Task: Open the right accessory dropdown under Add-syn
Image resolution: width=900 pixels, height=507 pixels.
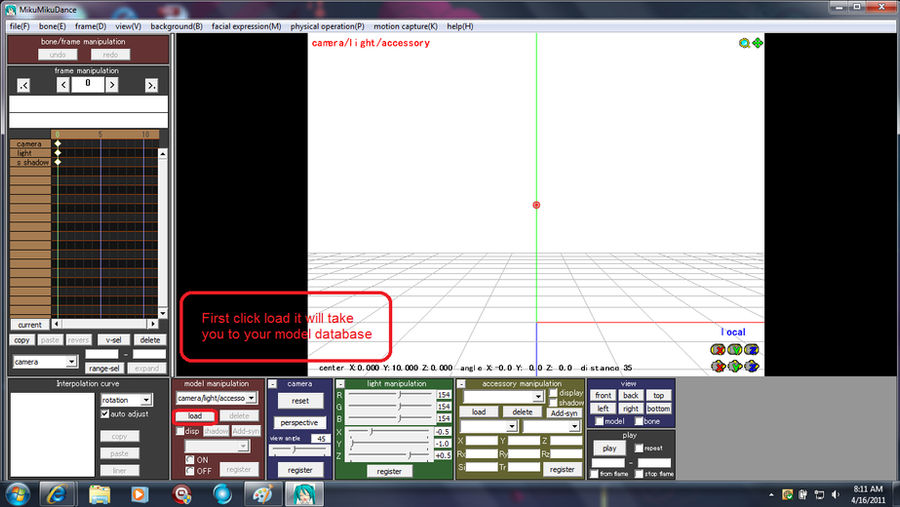Action: coord(551,427)
